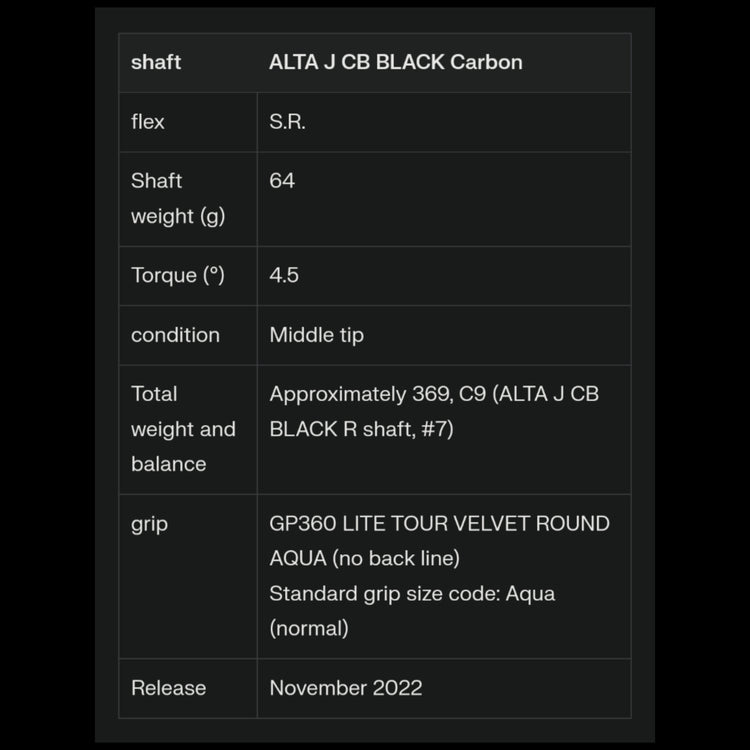This screenshot has height=750, width=750.
Task: Select the 'C9' balance value
Action: pyautogui.click(x=472, y=394)
